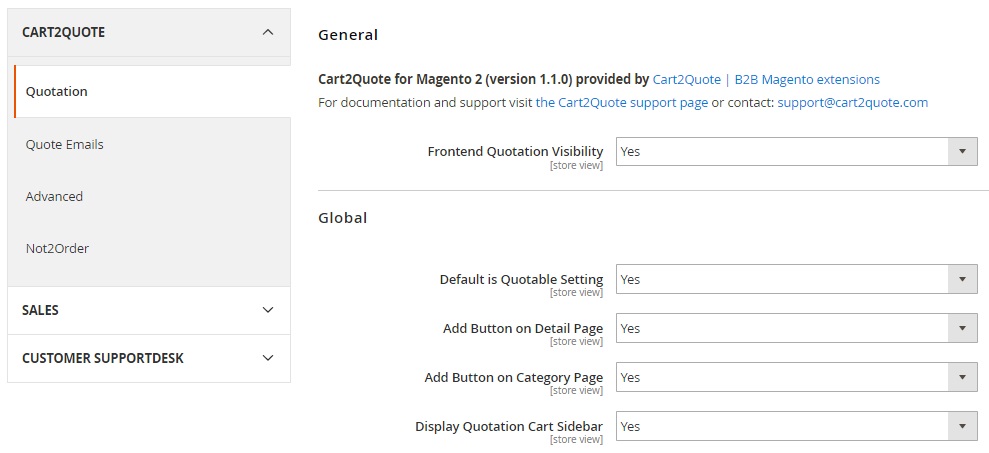Select the Quotation sidebar tab

click(x=57, y=91)
